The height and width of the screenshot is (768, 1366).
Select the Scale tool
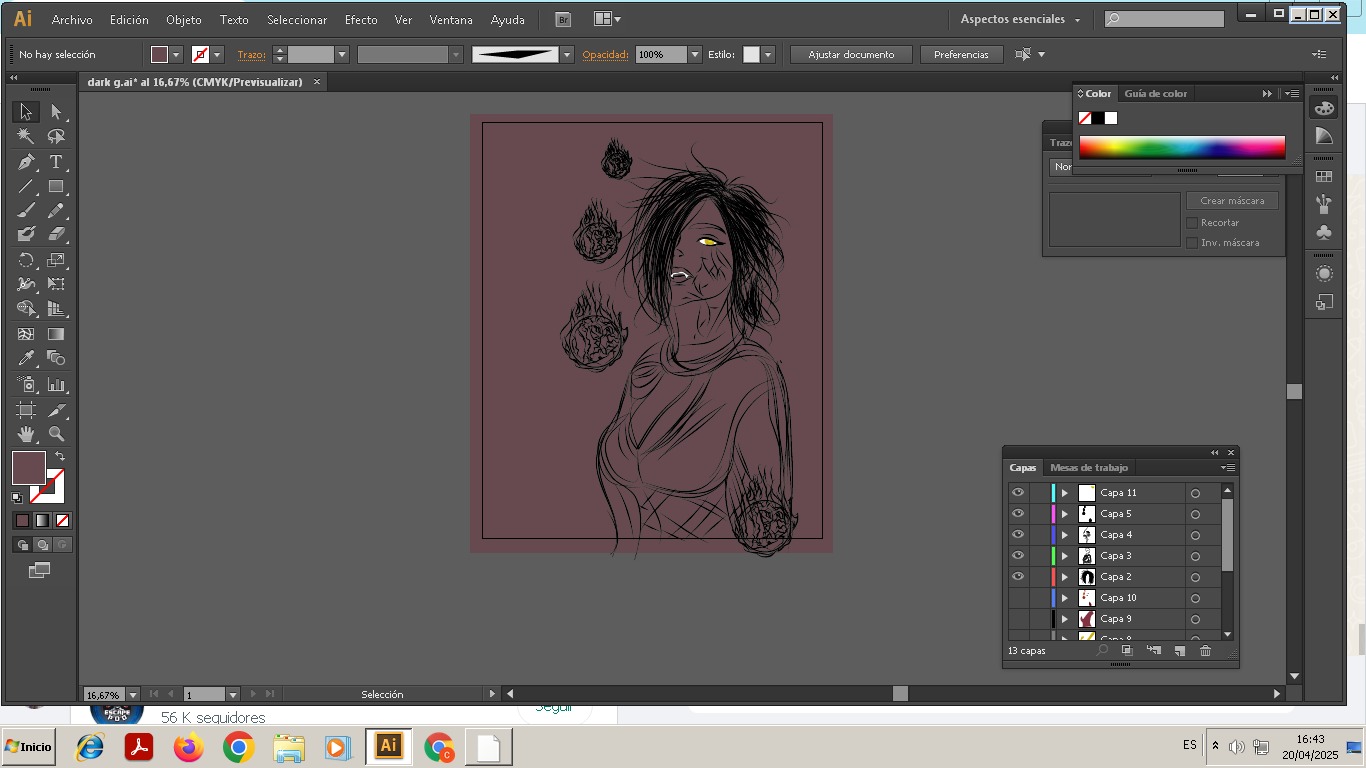coord(56,260)
